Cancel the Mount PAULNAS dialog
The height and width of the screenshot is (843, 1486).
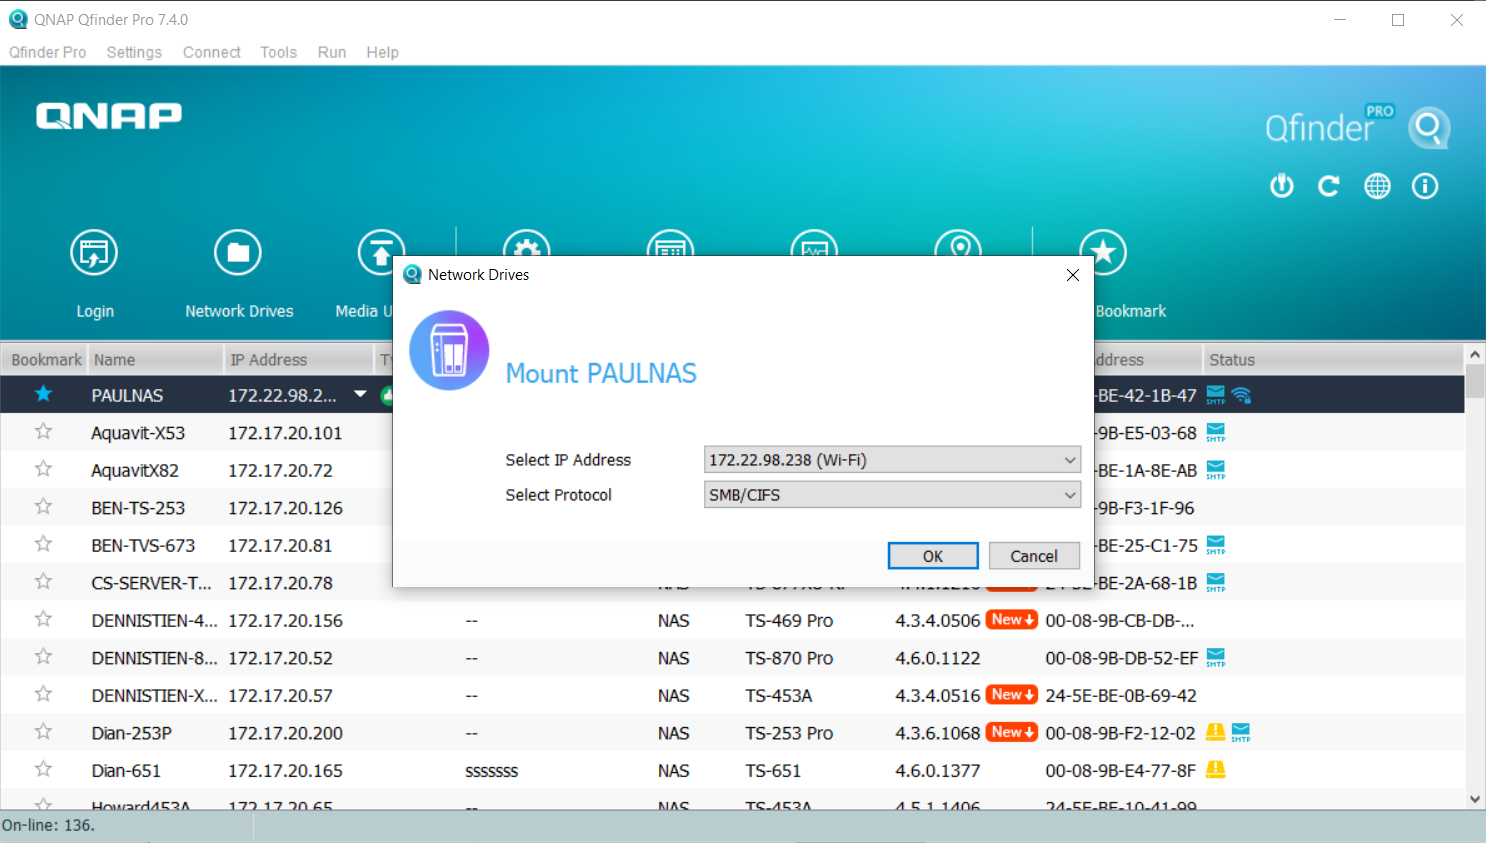coord(1033,556)
